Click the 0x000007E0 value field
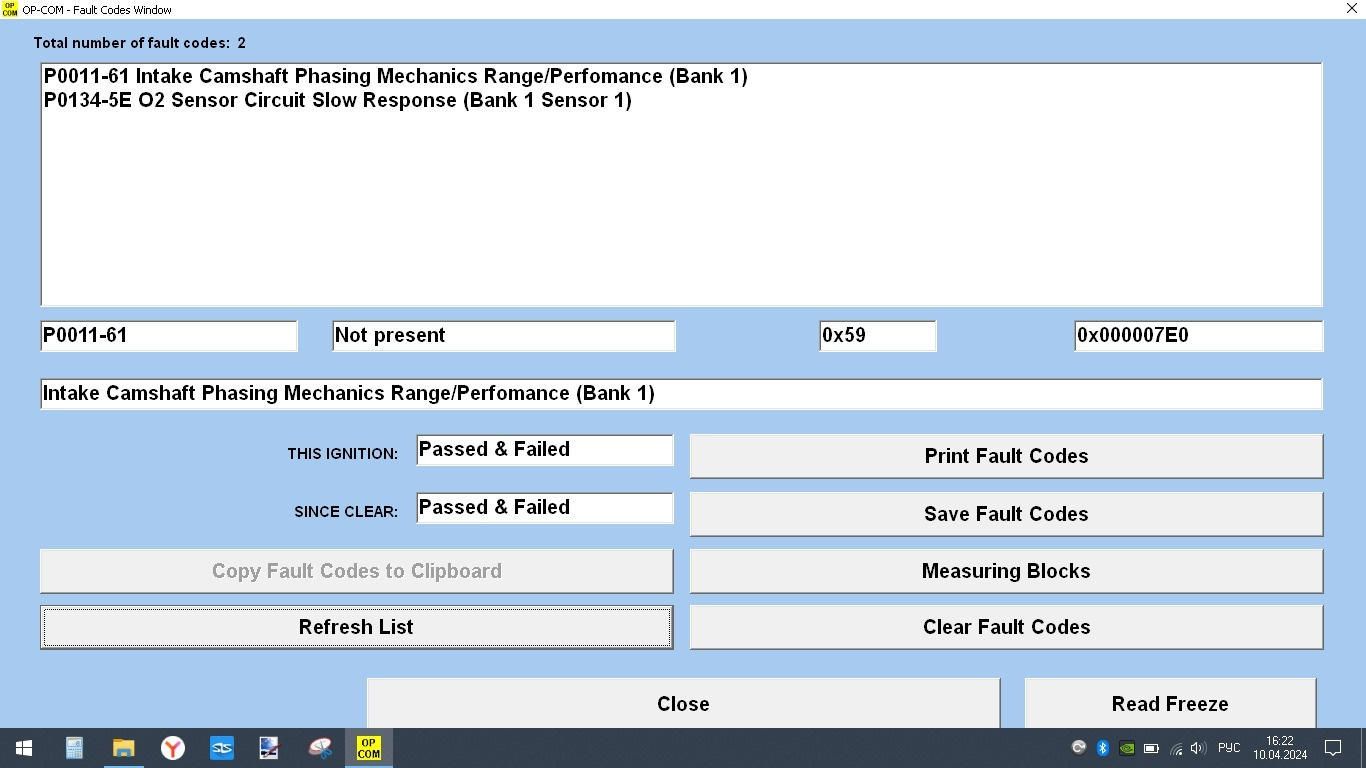1366x768 pixels. [x=1199, y=336]
